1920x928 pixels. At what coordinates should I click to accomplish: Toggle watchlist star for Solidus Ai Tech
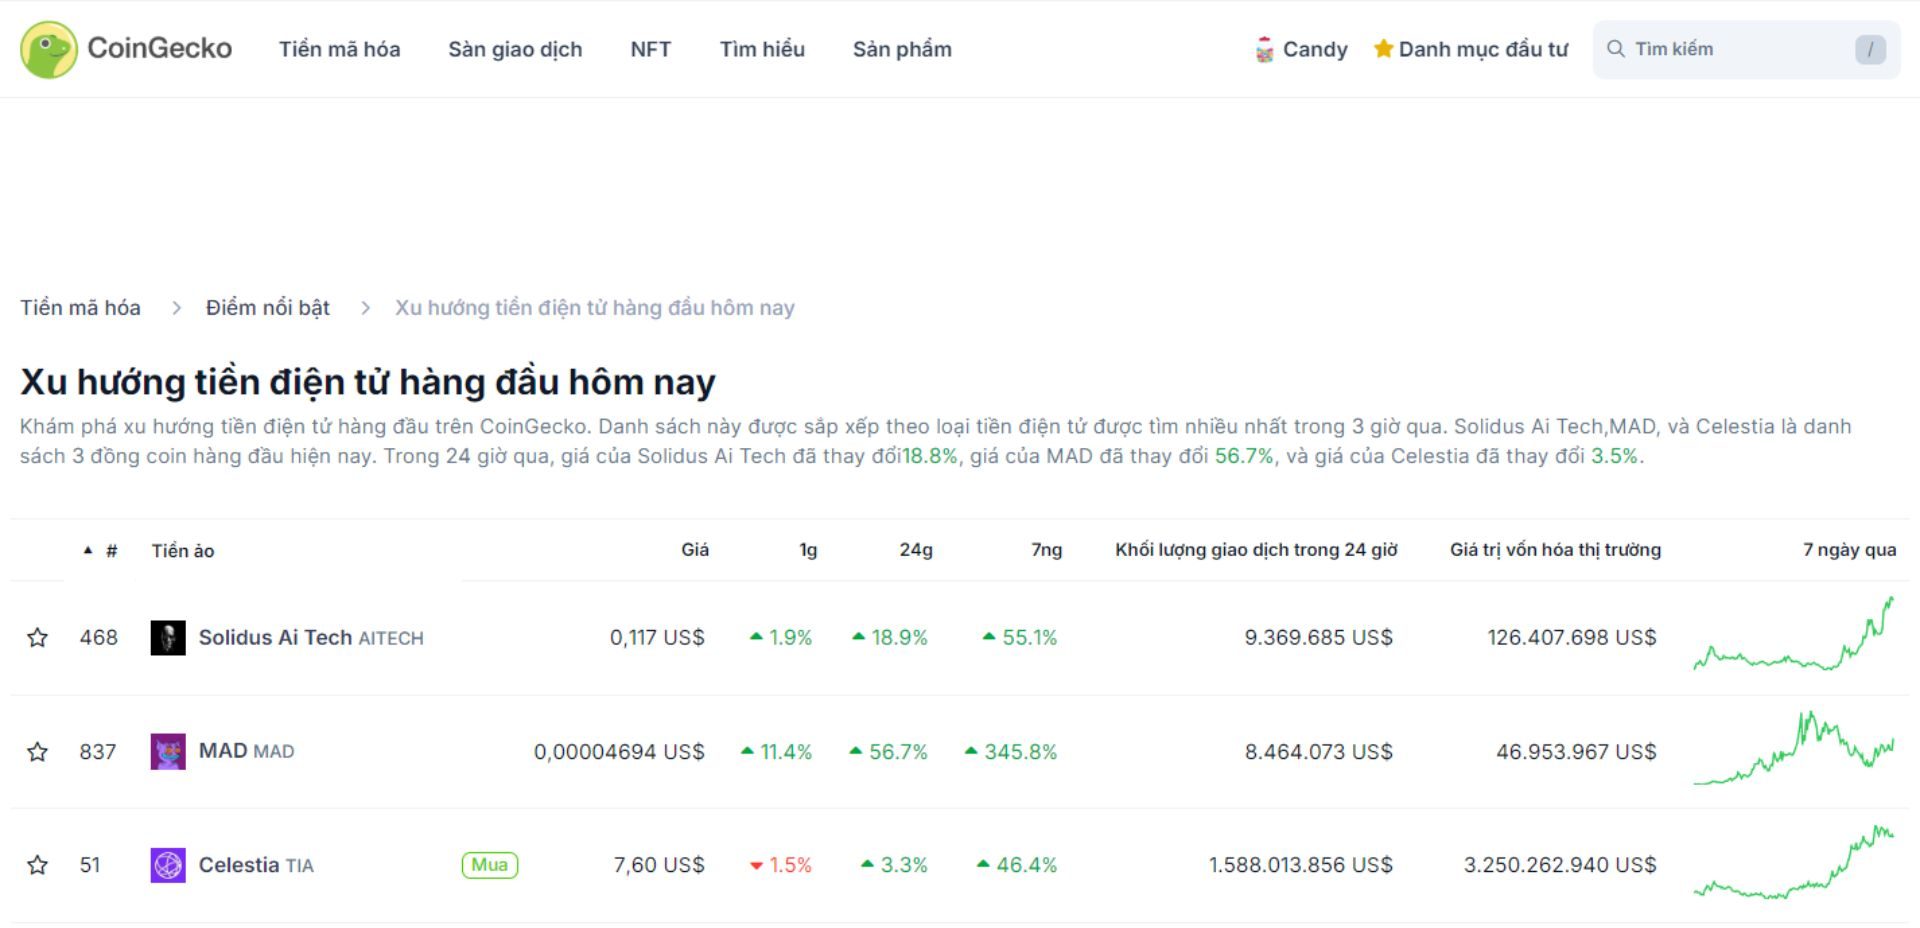tap(38, 637)
